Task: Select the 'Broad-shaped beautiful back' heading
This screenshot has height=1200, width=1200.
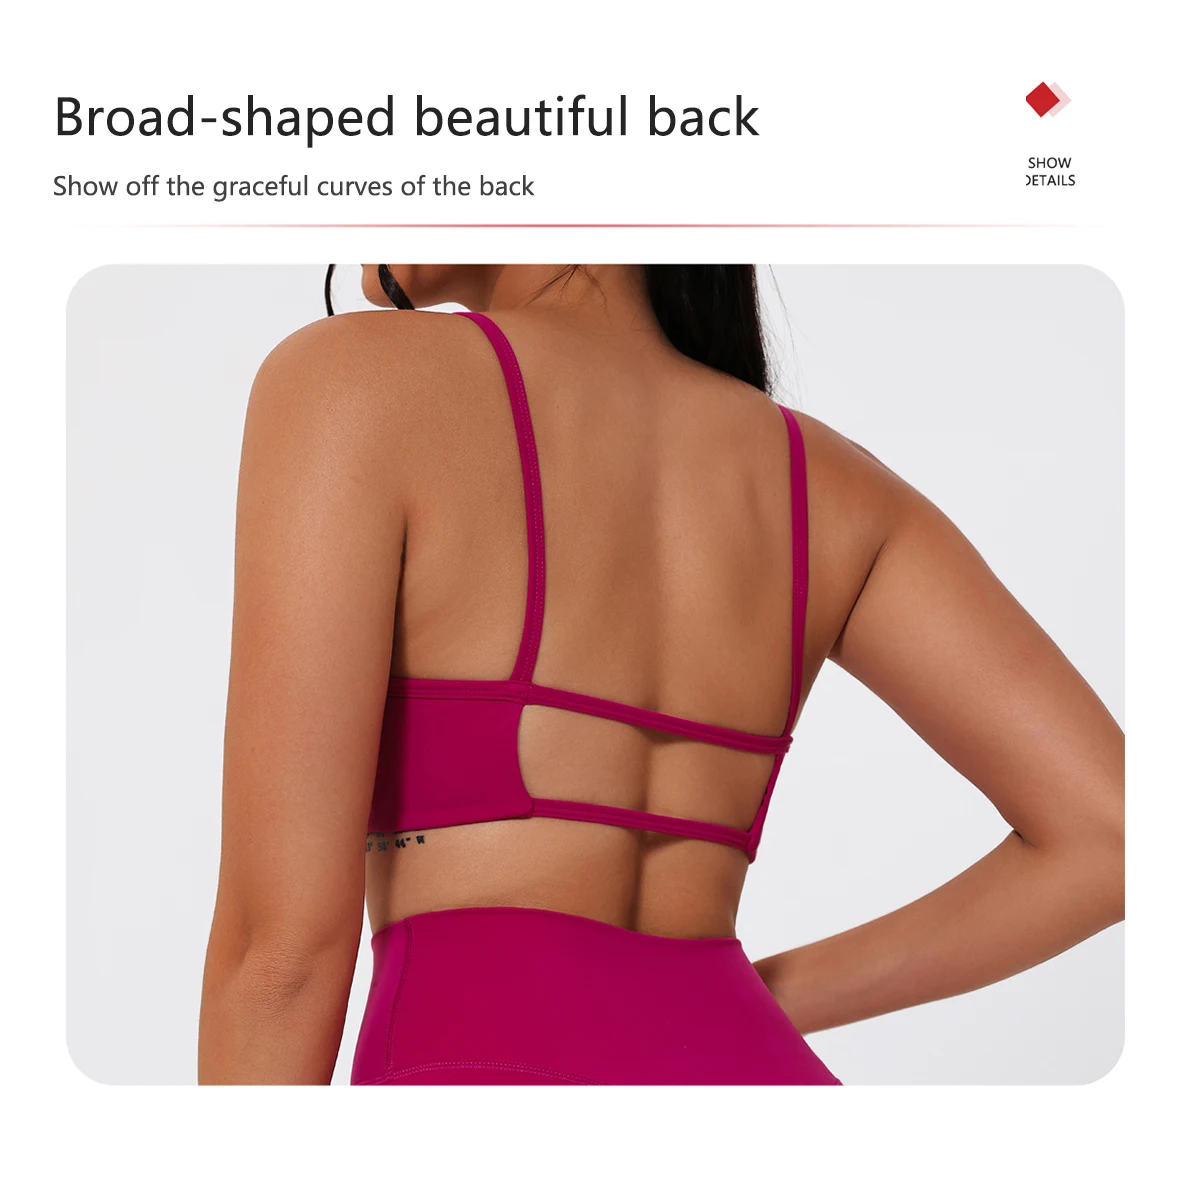Action: (x=406, y=118)
